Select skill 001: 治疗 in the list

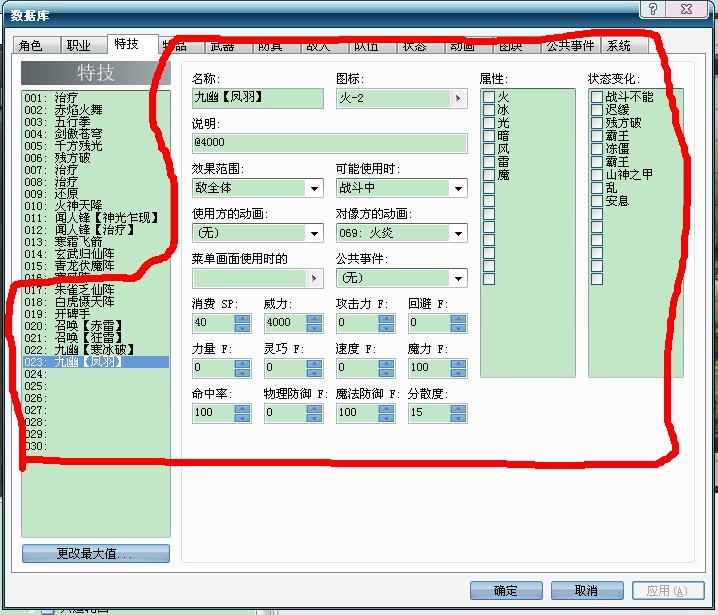(x=96, y=98)
